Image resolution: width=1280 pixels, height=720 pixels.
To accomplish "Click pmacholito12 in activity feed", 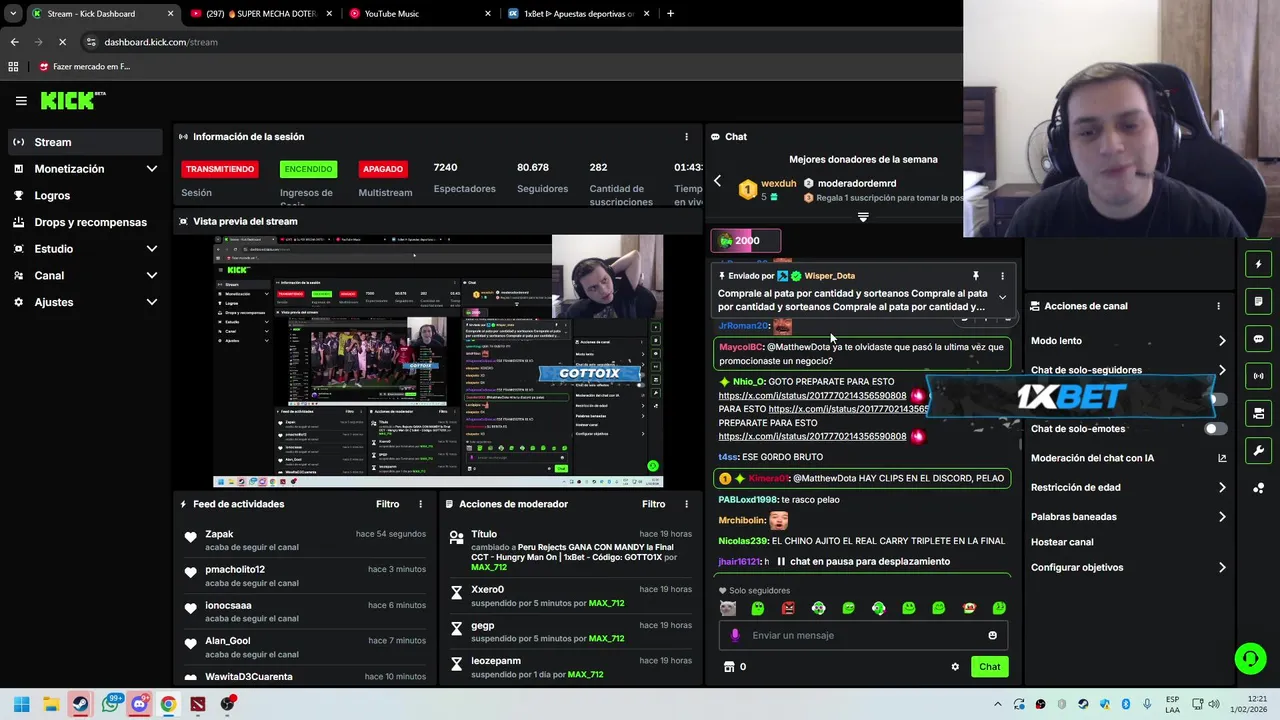I will [x=235, y=570].
